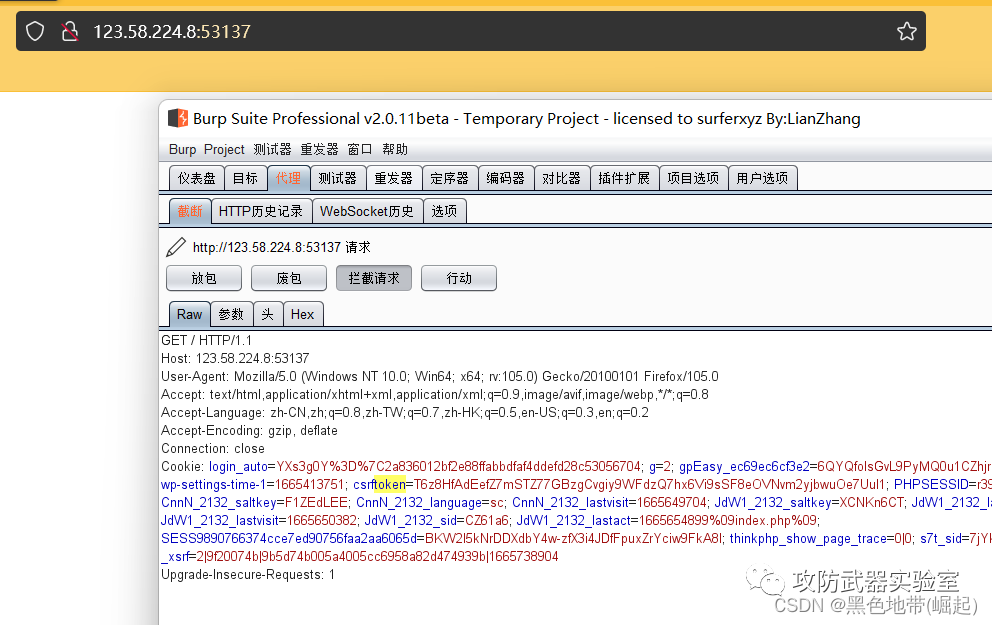Image resolution: width=992 pixels, height=625 pixels.
Task: Click the Connection: close header line
Action: point(213,449)
